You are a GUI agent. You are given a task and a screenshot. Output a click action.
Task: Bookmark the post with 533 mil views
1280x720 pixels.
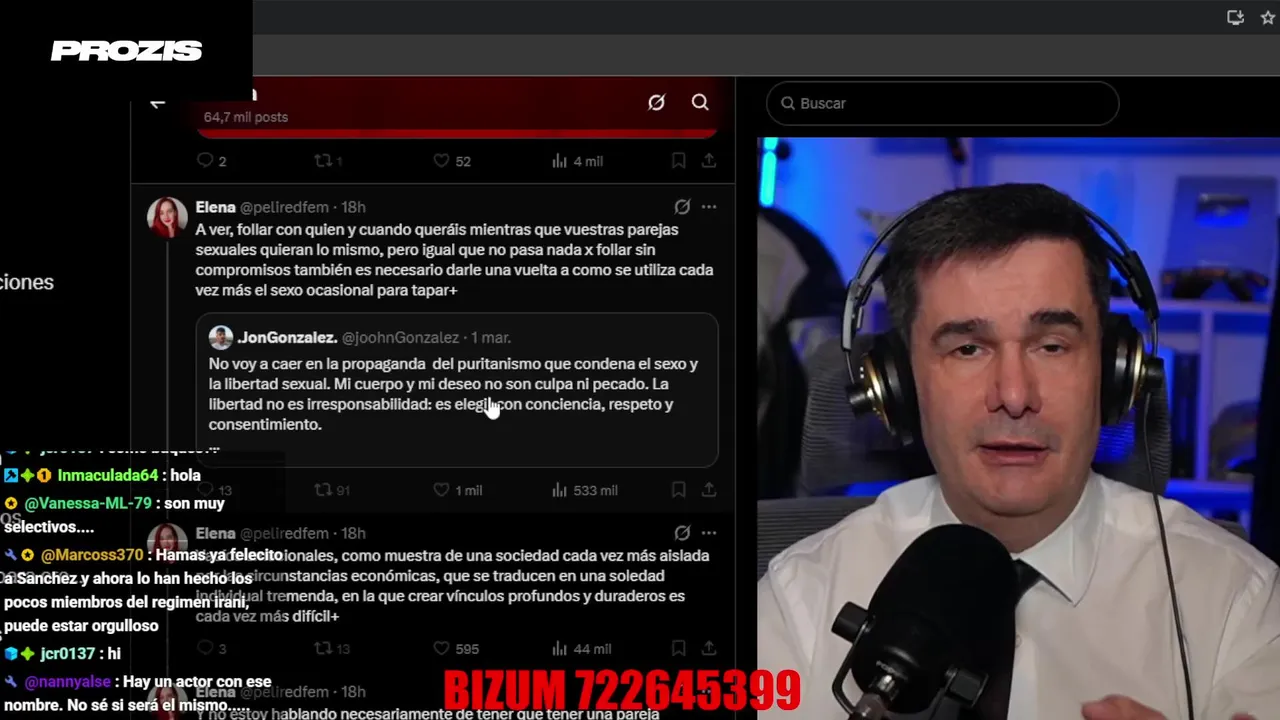(x=678, y=490)
